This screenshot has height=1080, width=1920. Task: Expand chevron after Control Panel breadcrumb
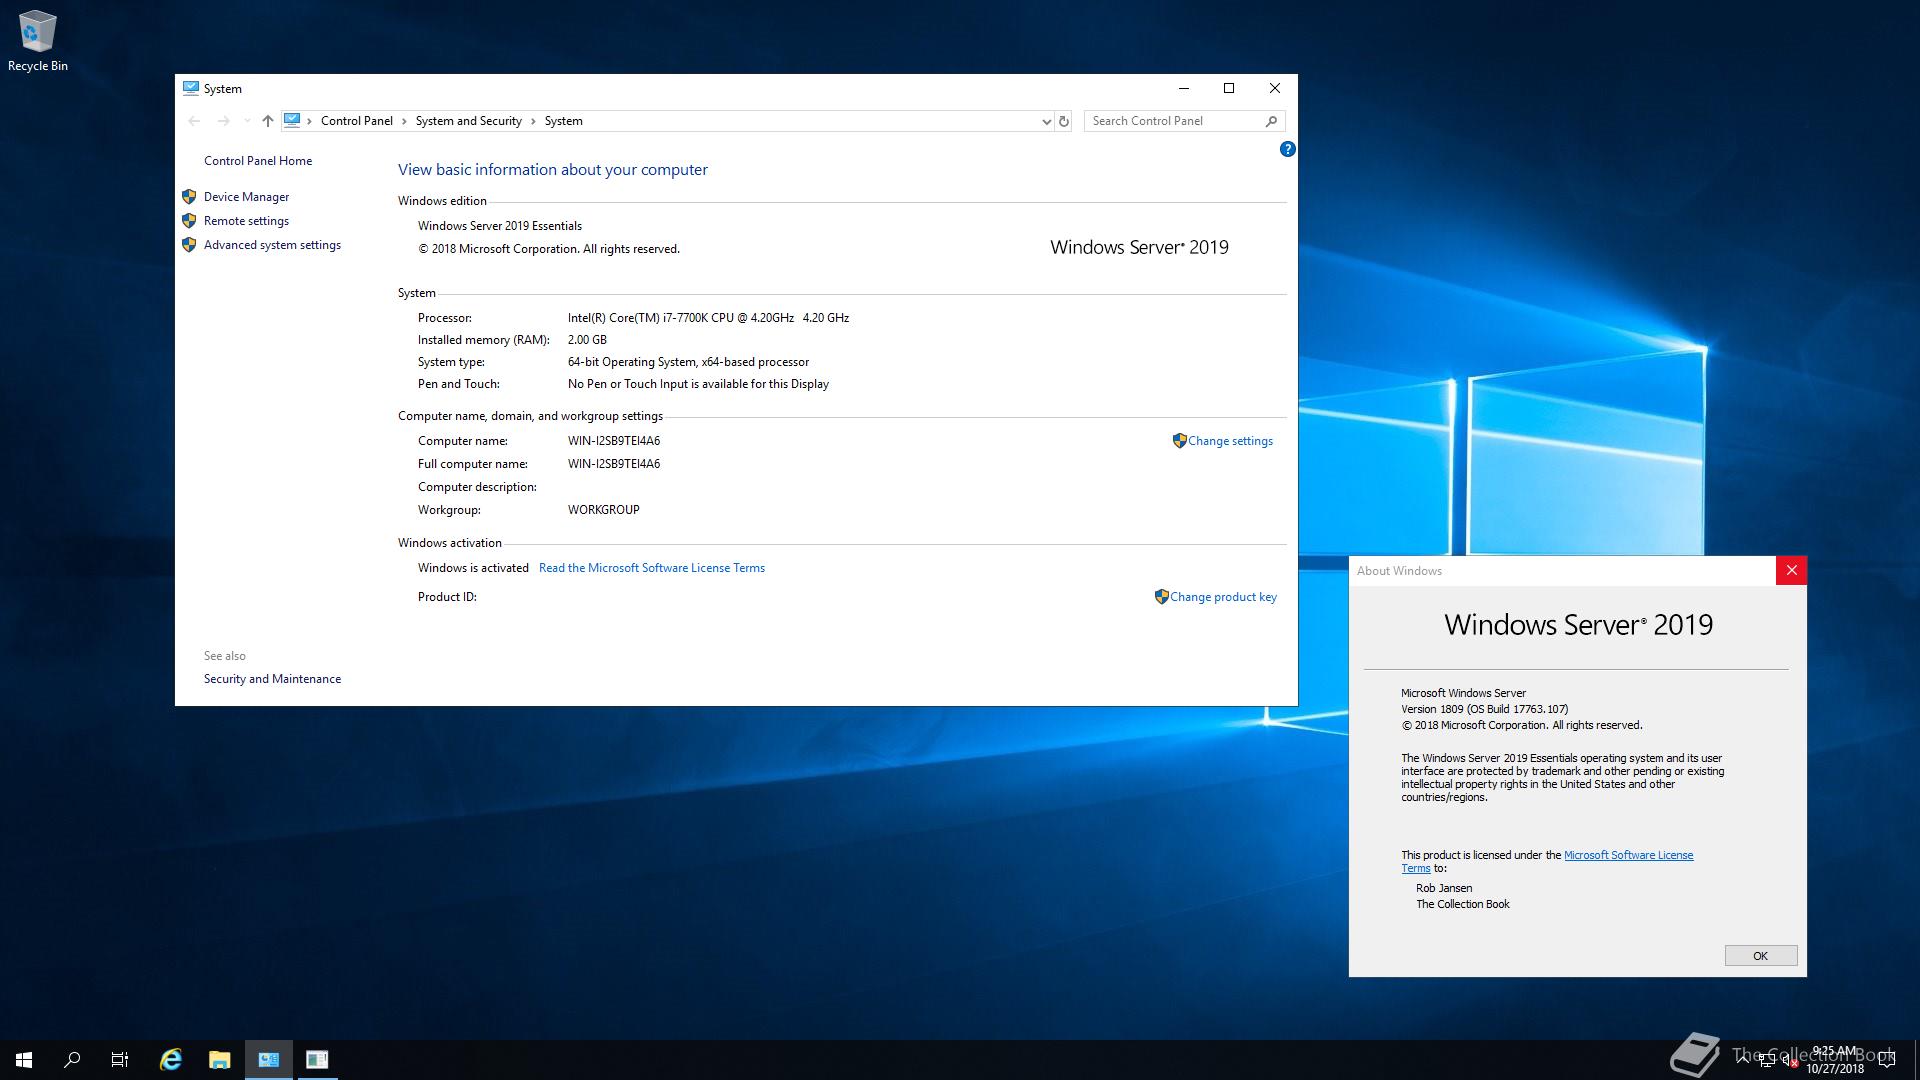(404, 121)
